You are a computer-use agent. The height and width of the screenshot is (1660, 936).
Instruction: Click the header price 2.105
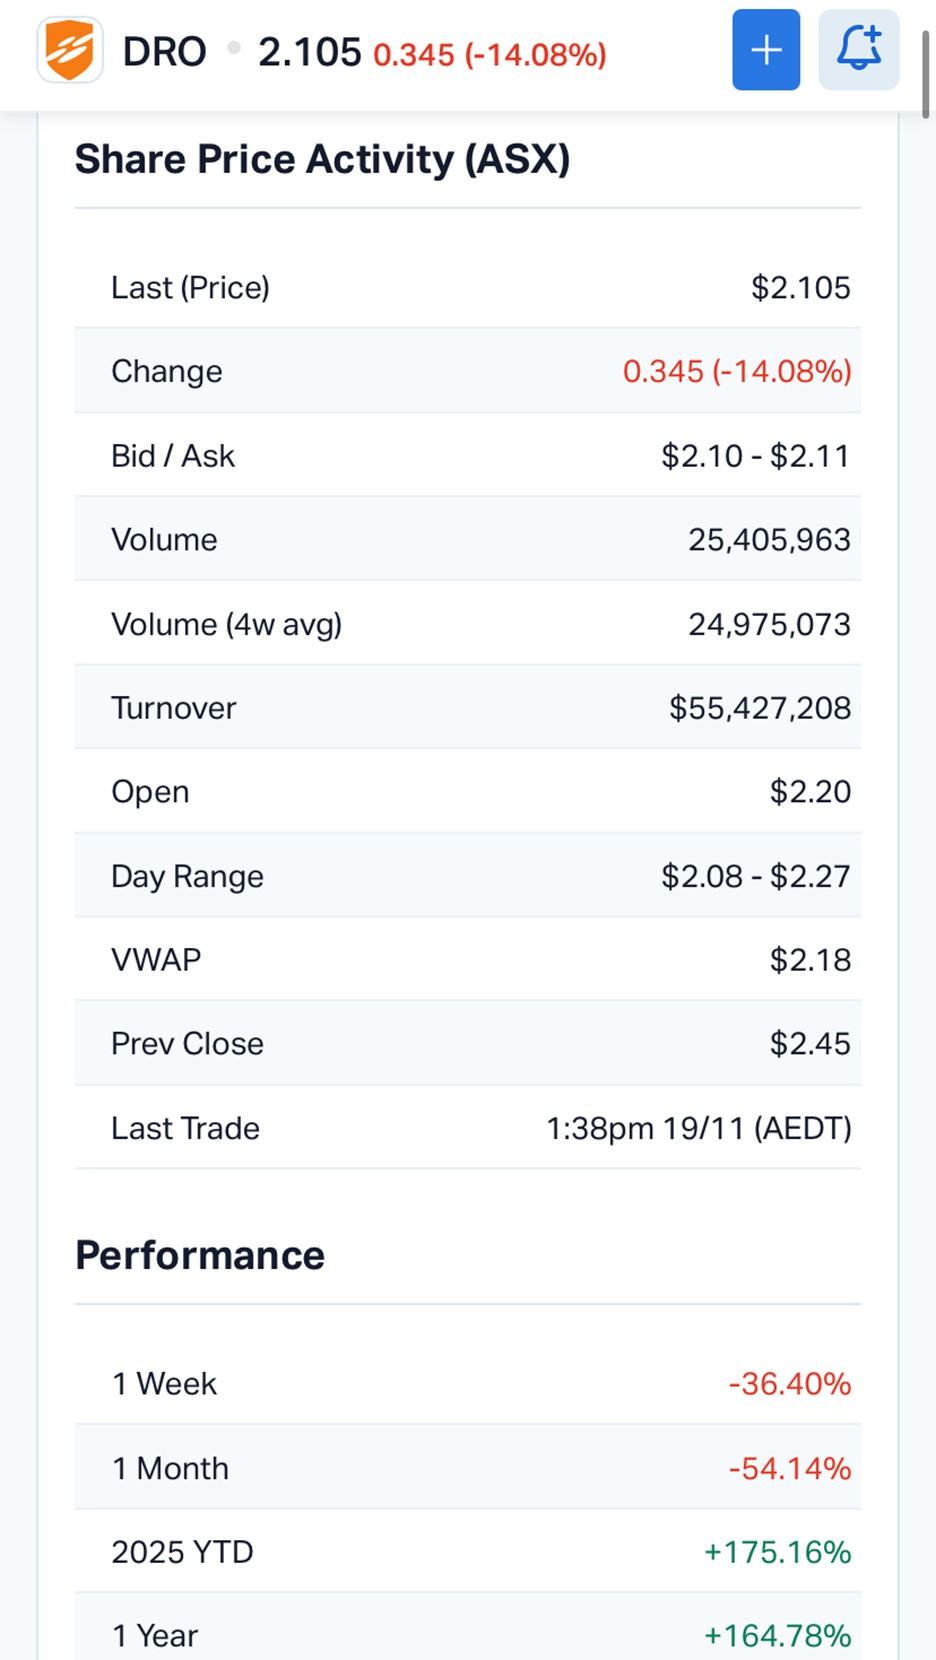(x=309, y=52)
